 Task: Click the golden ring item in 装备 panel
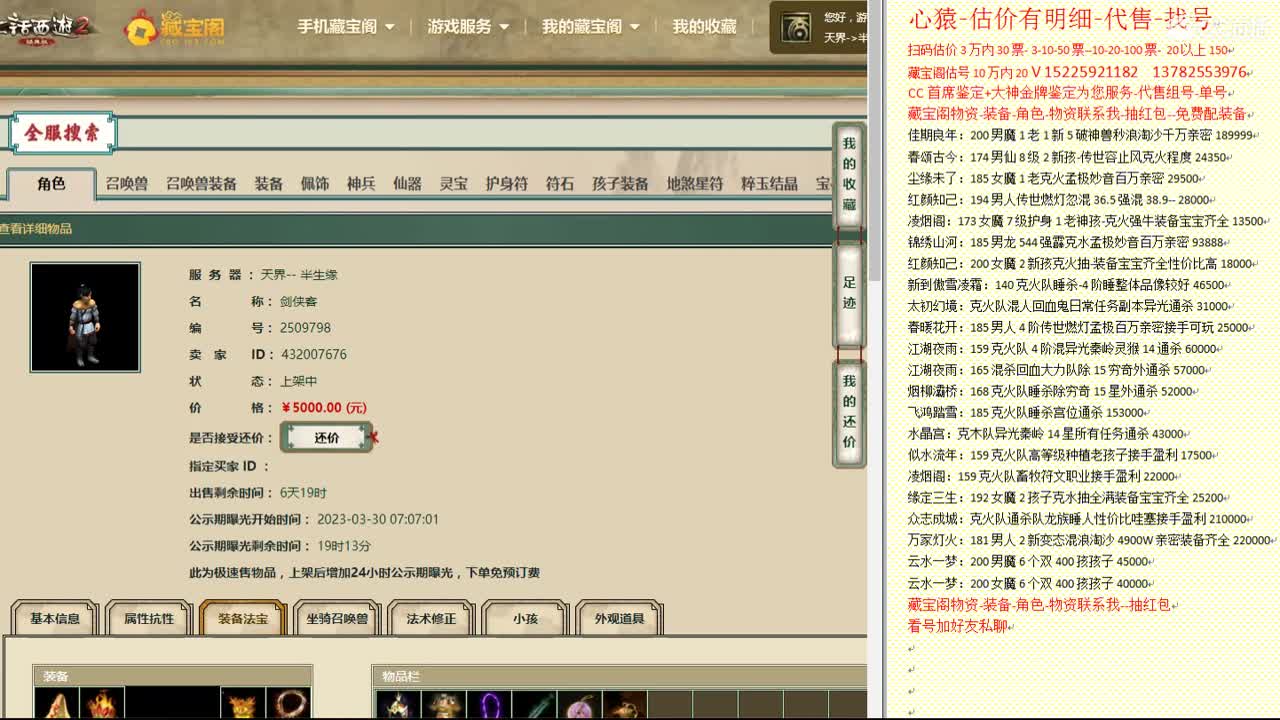(x=289, y=704)
